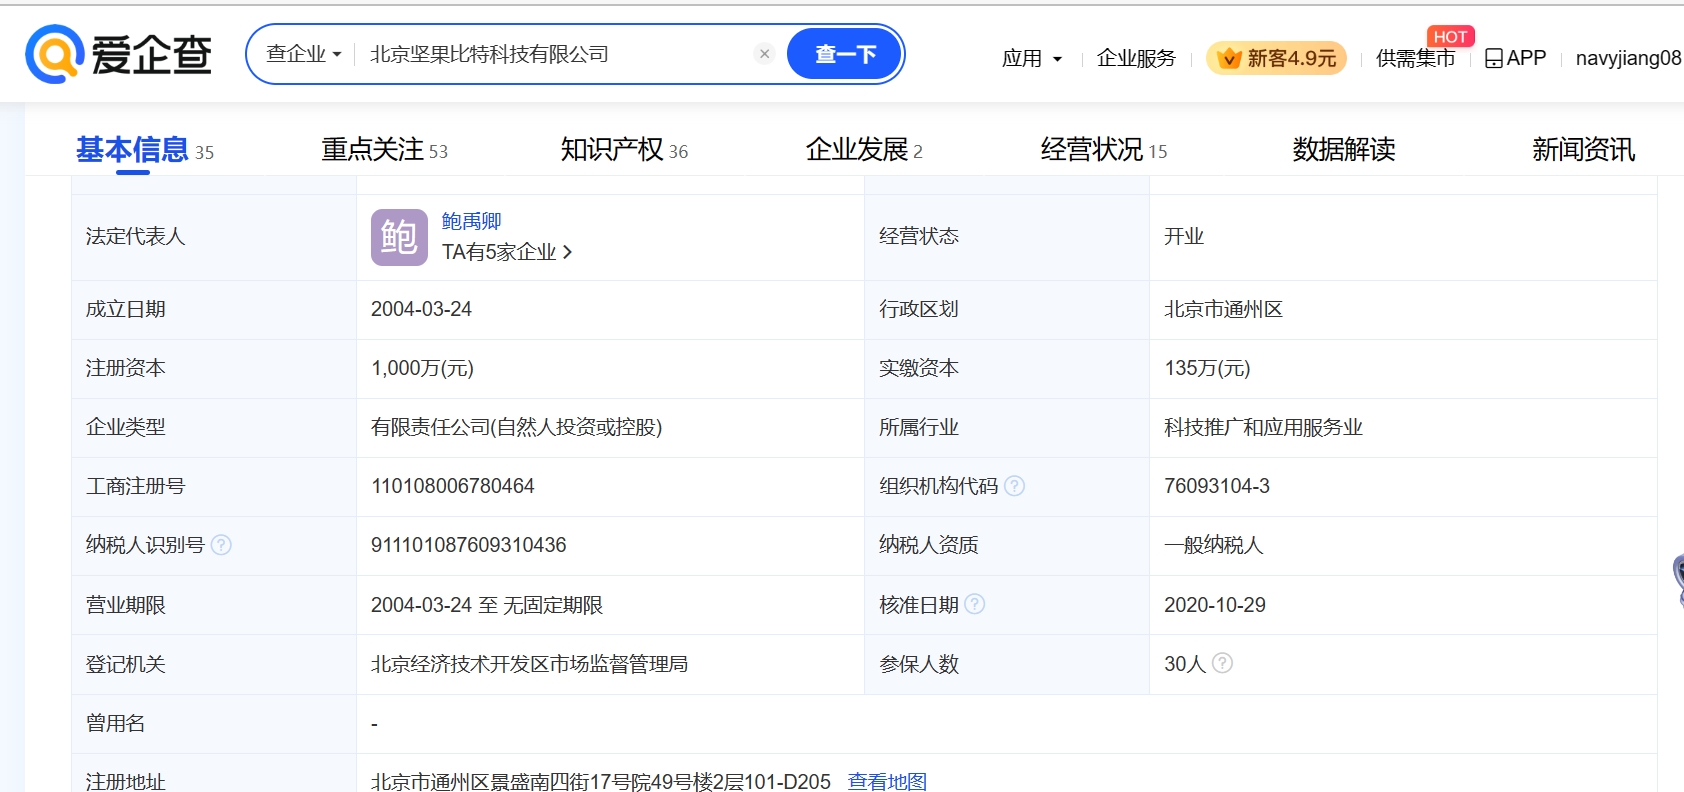Click the help icon beside 30人
The width and height of the screenshot is (1684, 792).
[x=1222, y=663]
